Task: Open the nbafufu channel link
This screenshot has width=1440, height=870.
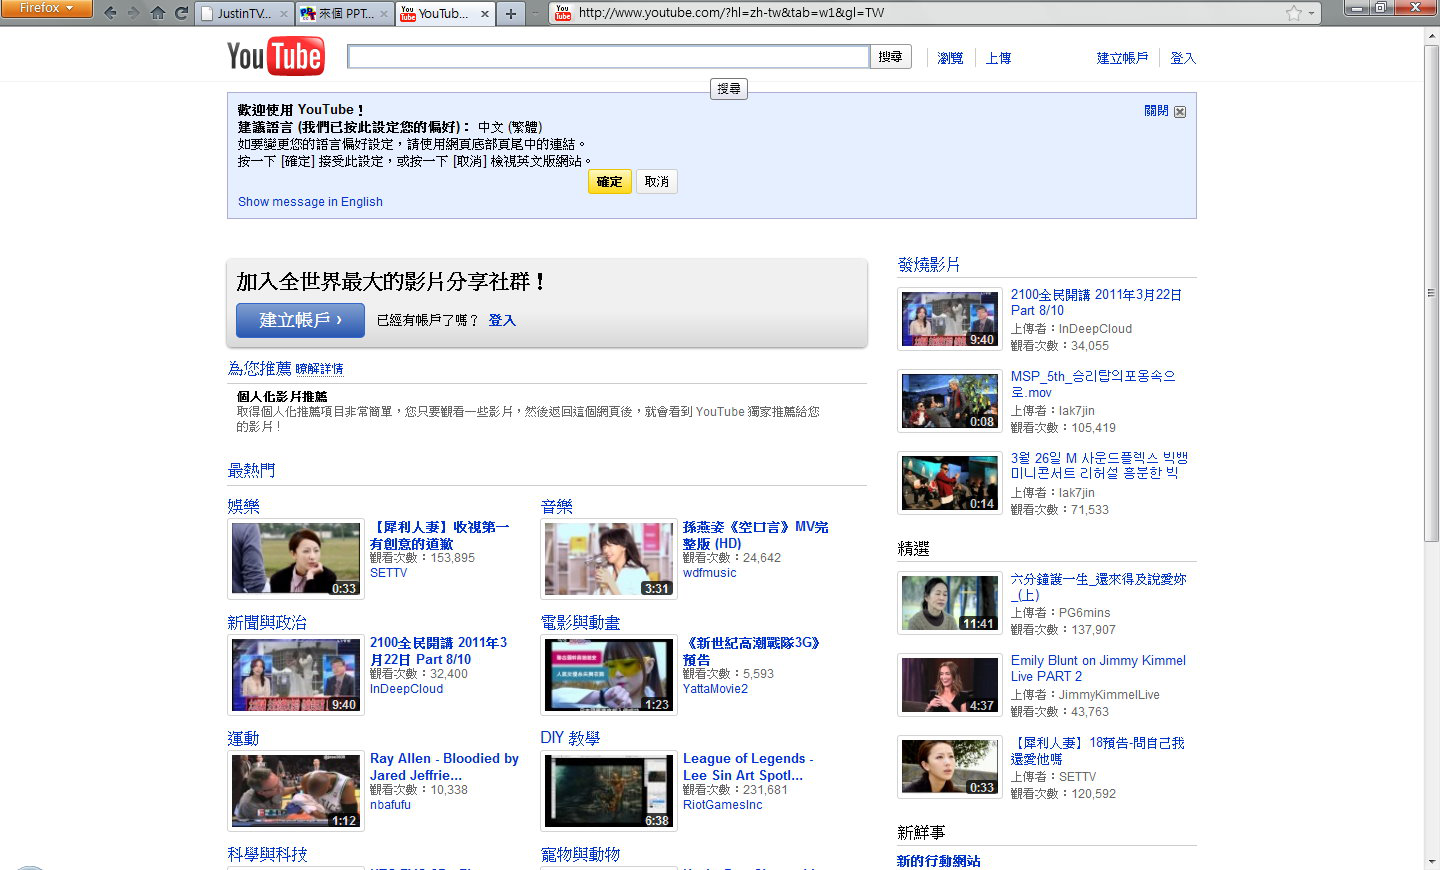Action: click(390, 805)
